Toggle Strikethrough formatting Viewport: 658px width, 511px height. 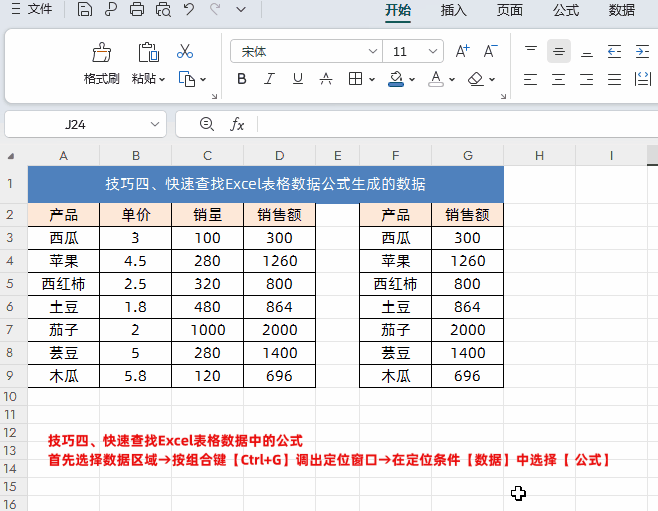coord(326,79)
